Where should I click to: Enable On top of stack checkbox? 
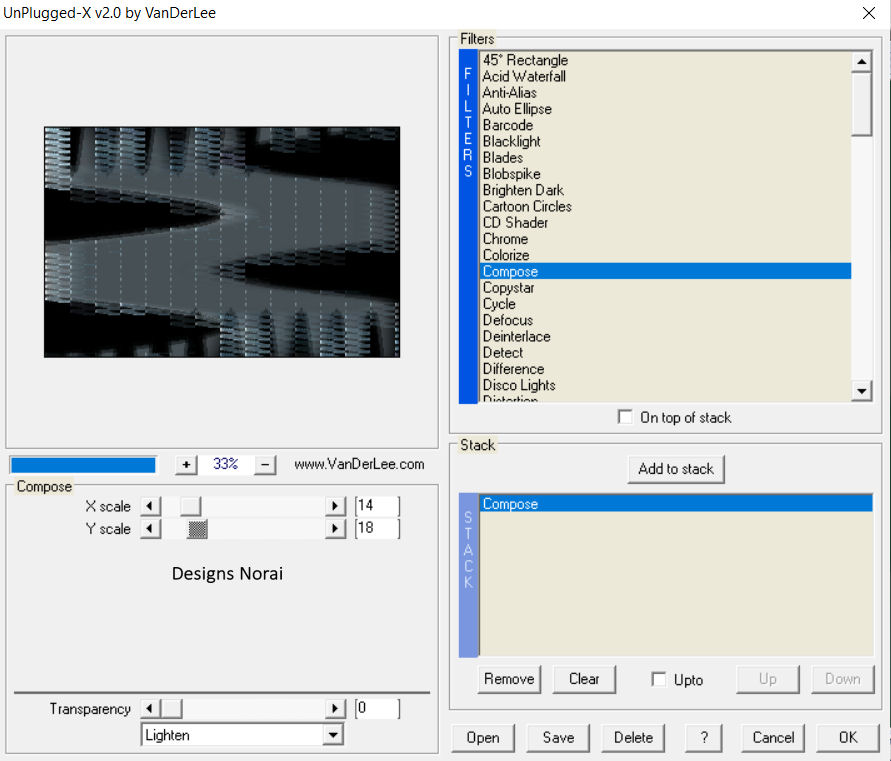pyautogui.click(x=624, y=417)
